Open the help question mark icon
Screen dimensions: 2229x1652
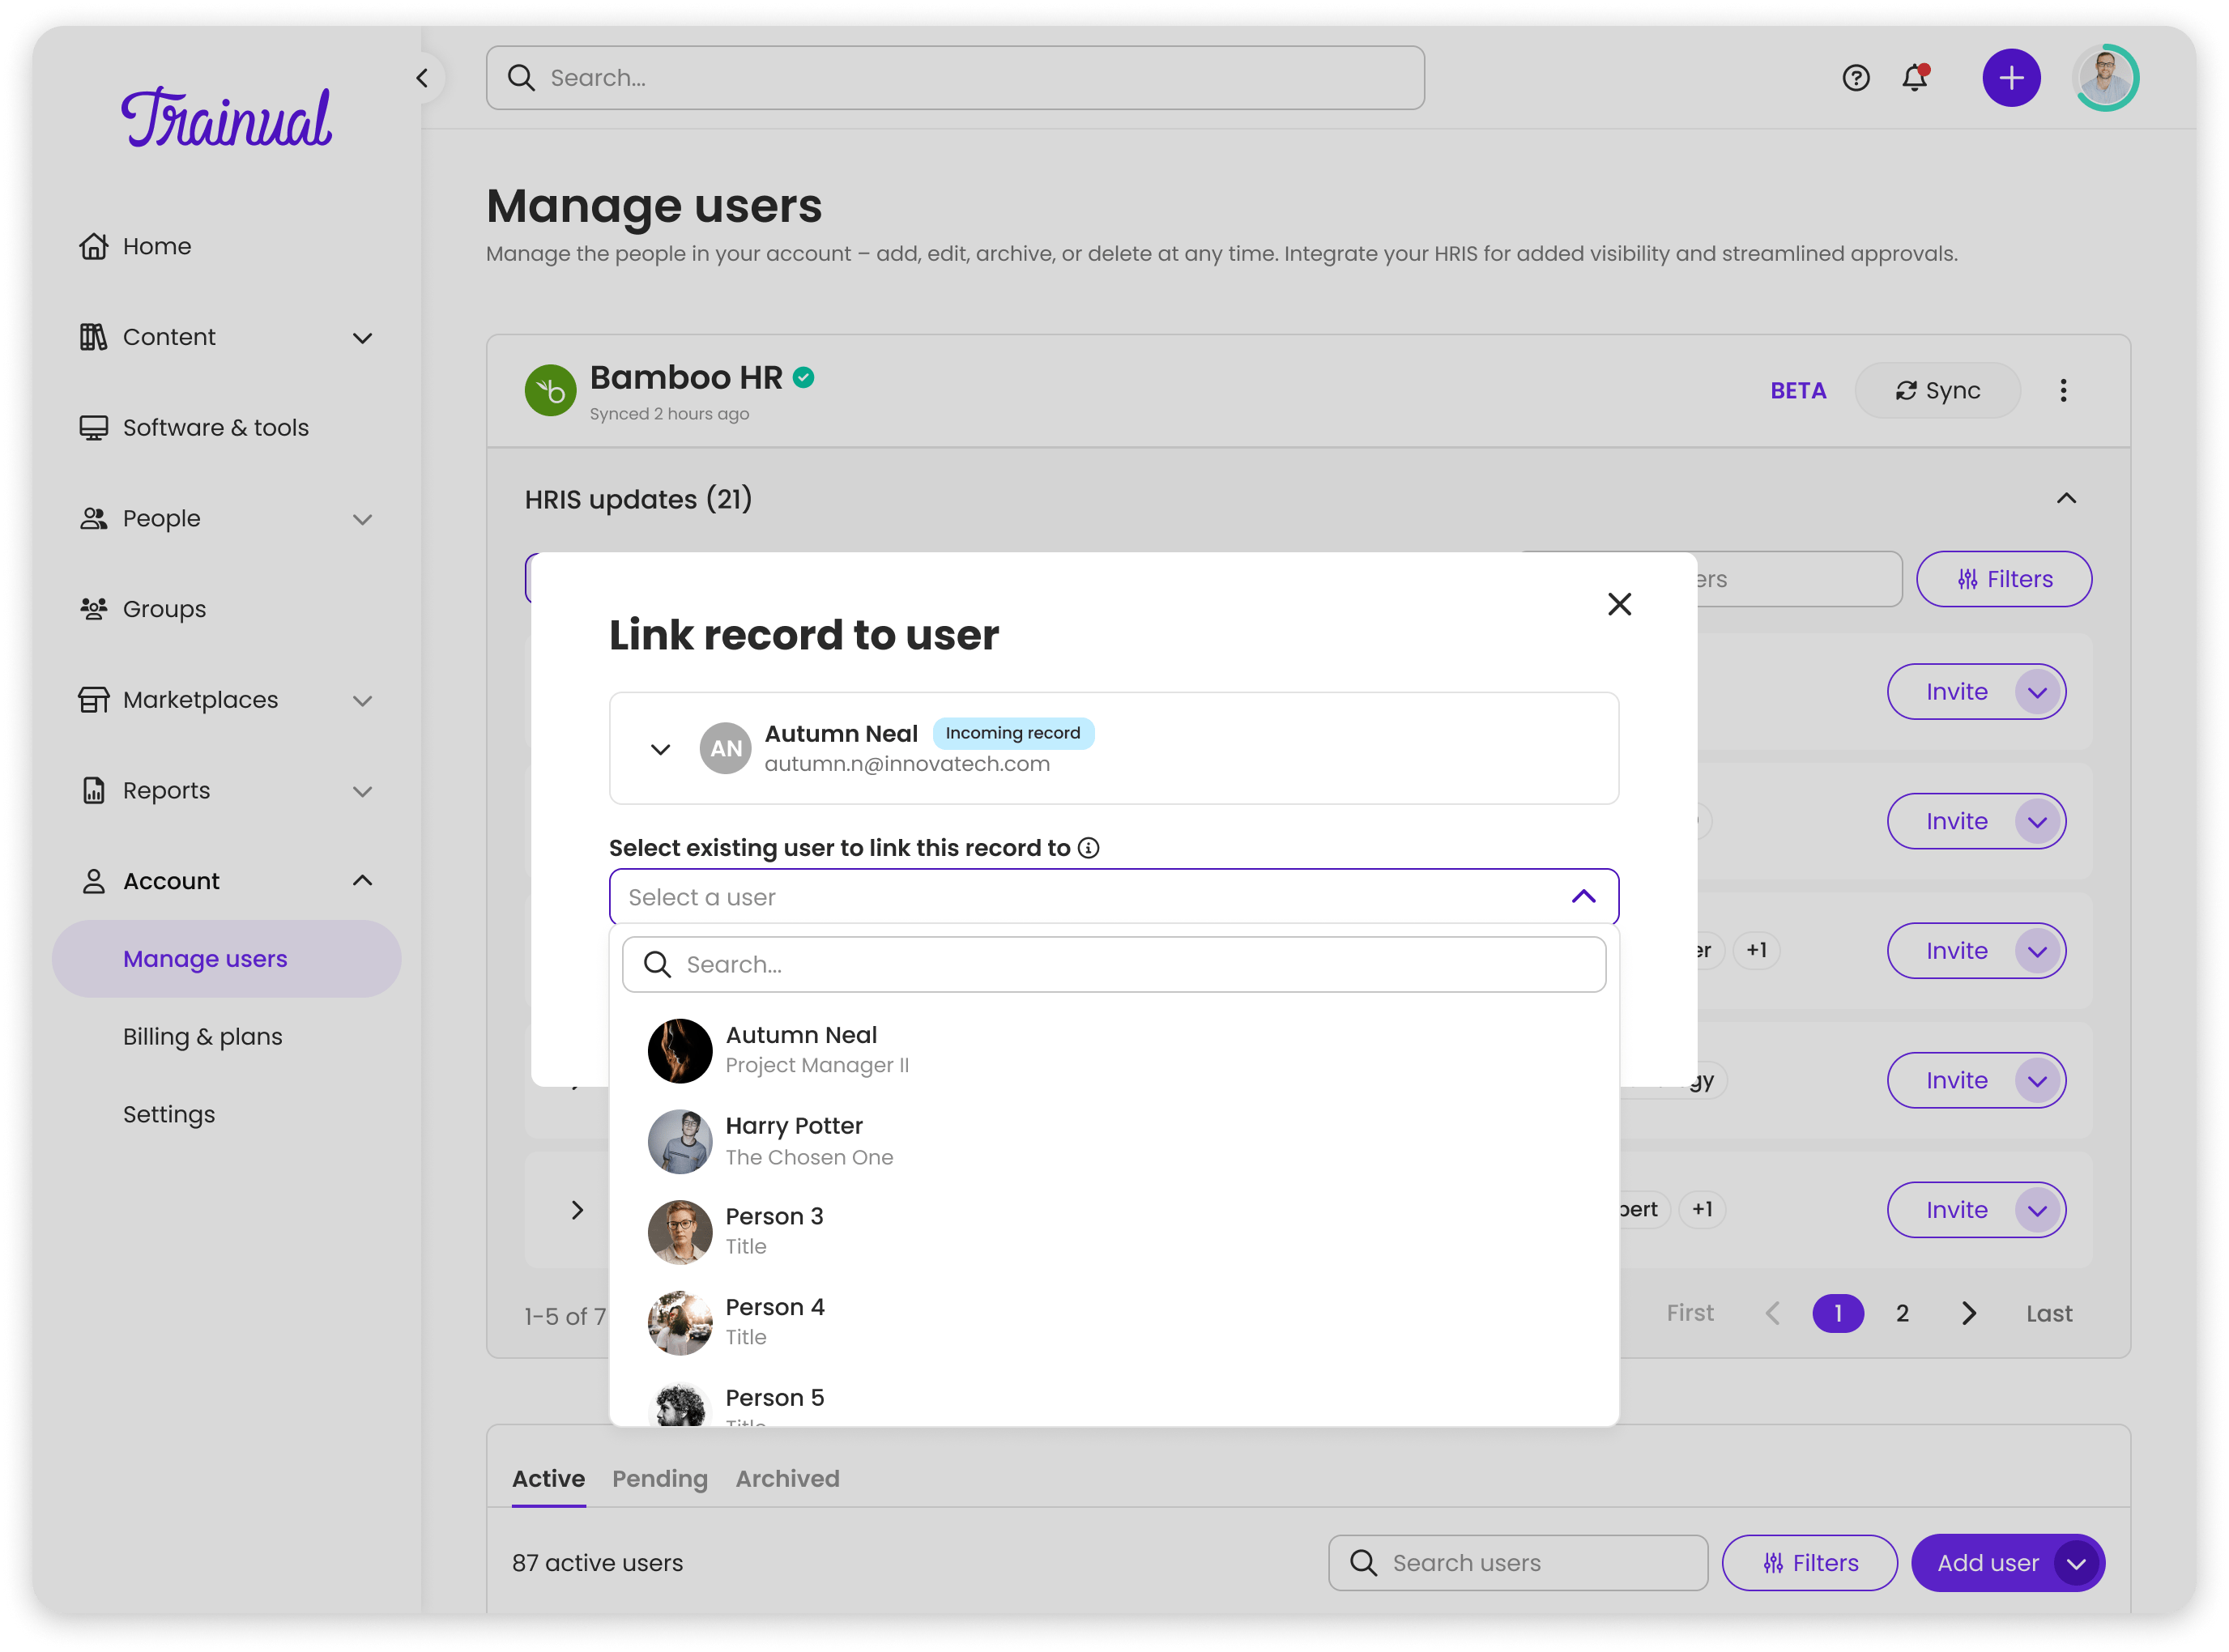[1855, 78]
